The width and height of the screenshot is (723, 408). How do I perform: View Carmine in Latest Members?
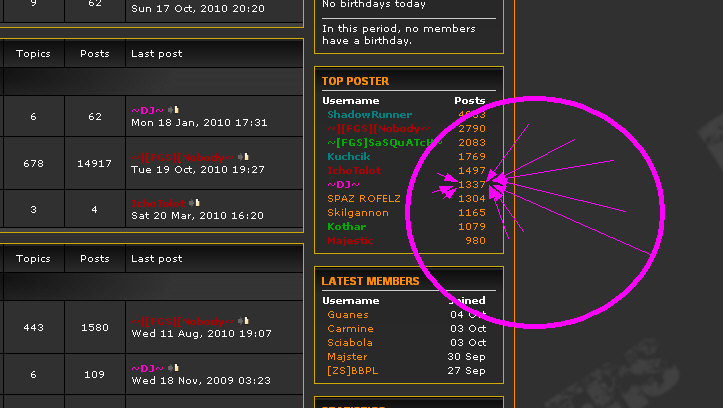(x=350, y=329)
